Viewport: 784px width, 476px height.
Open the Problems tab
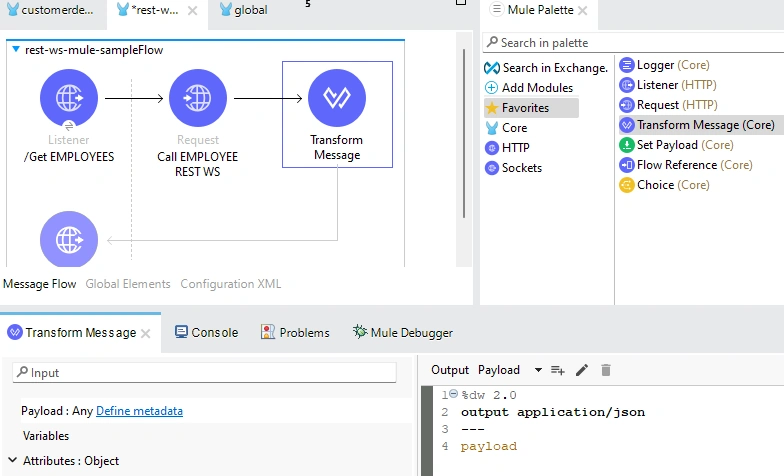295,332
